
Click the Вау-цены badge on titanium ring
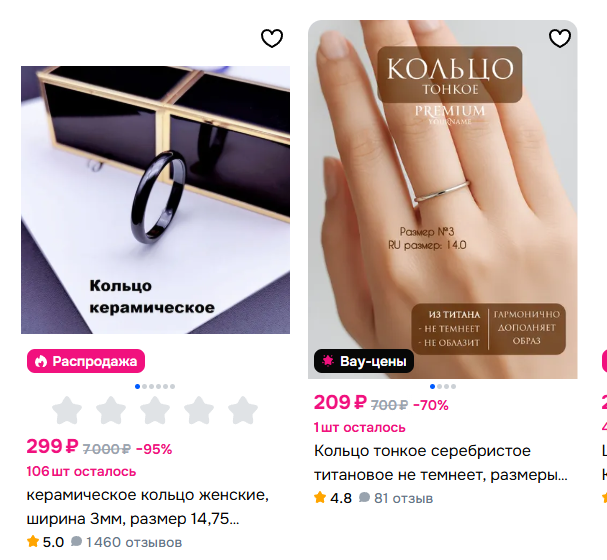(364, 361)
